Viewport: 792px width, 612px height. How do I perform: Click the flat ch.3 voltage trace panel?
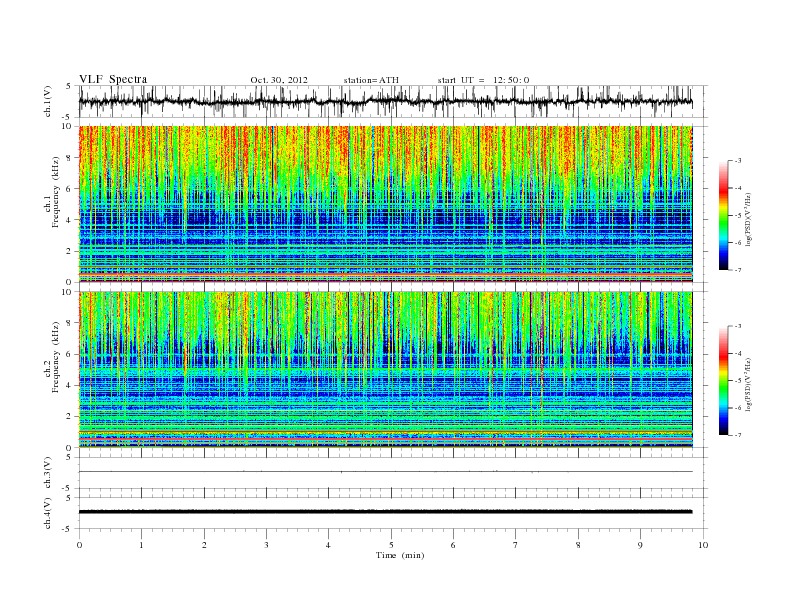393,473
